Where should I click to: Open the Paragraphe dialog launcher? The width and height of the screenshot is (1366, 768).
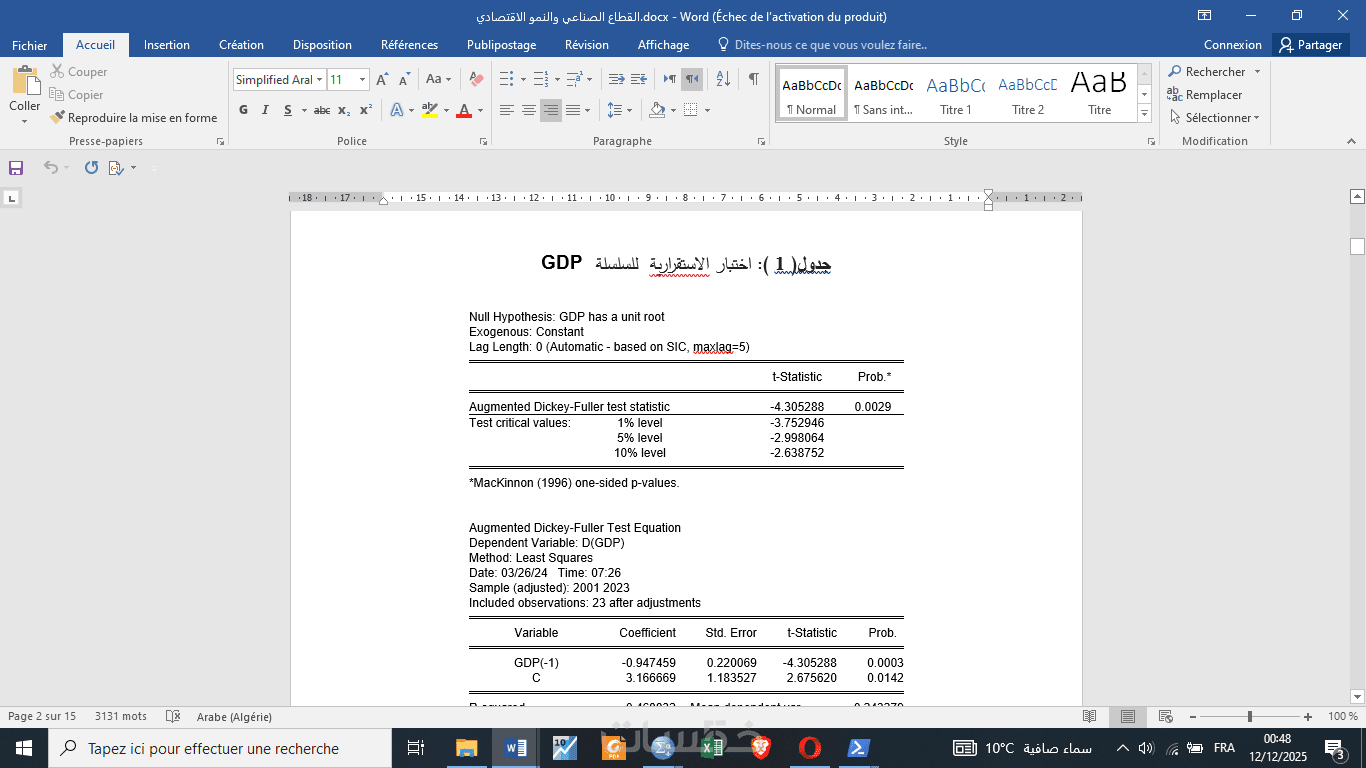coord(762,142)
